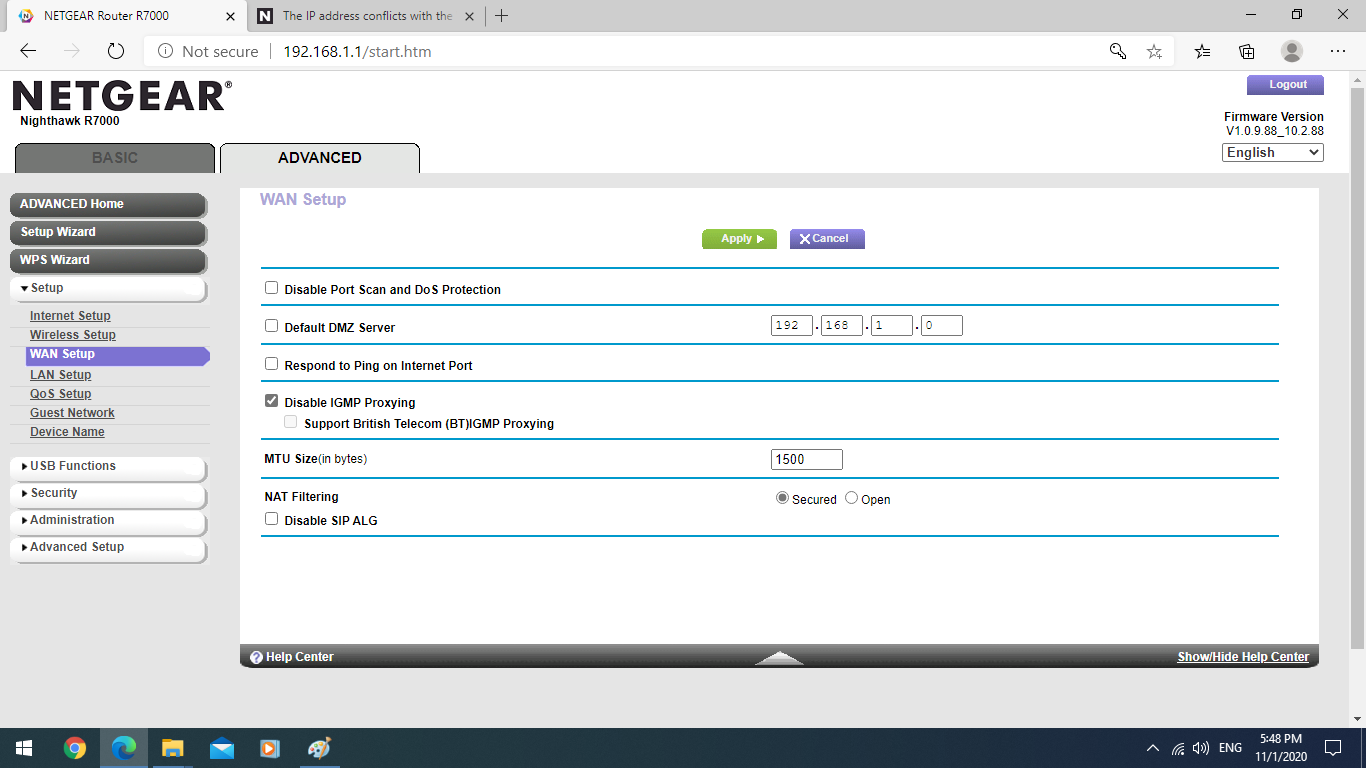Image resolution: width=1366 pixels, height=768 pixels.
Task: Open a new browser tab
Action: [x=502, y=16]
